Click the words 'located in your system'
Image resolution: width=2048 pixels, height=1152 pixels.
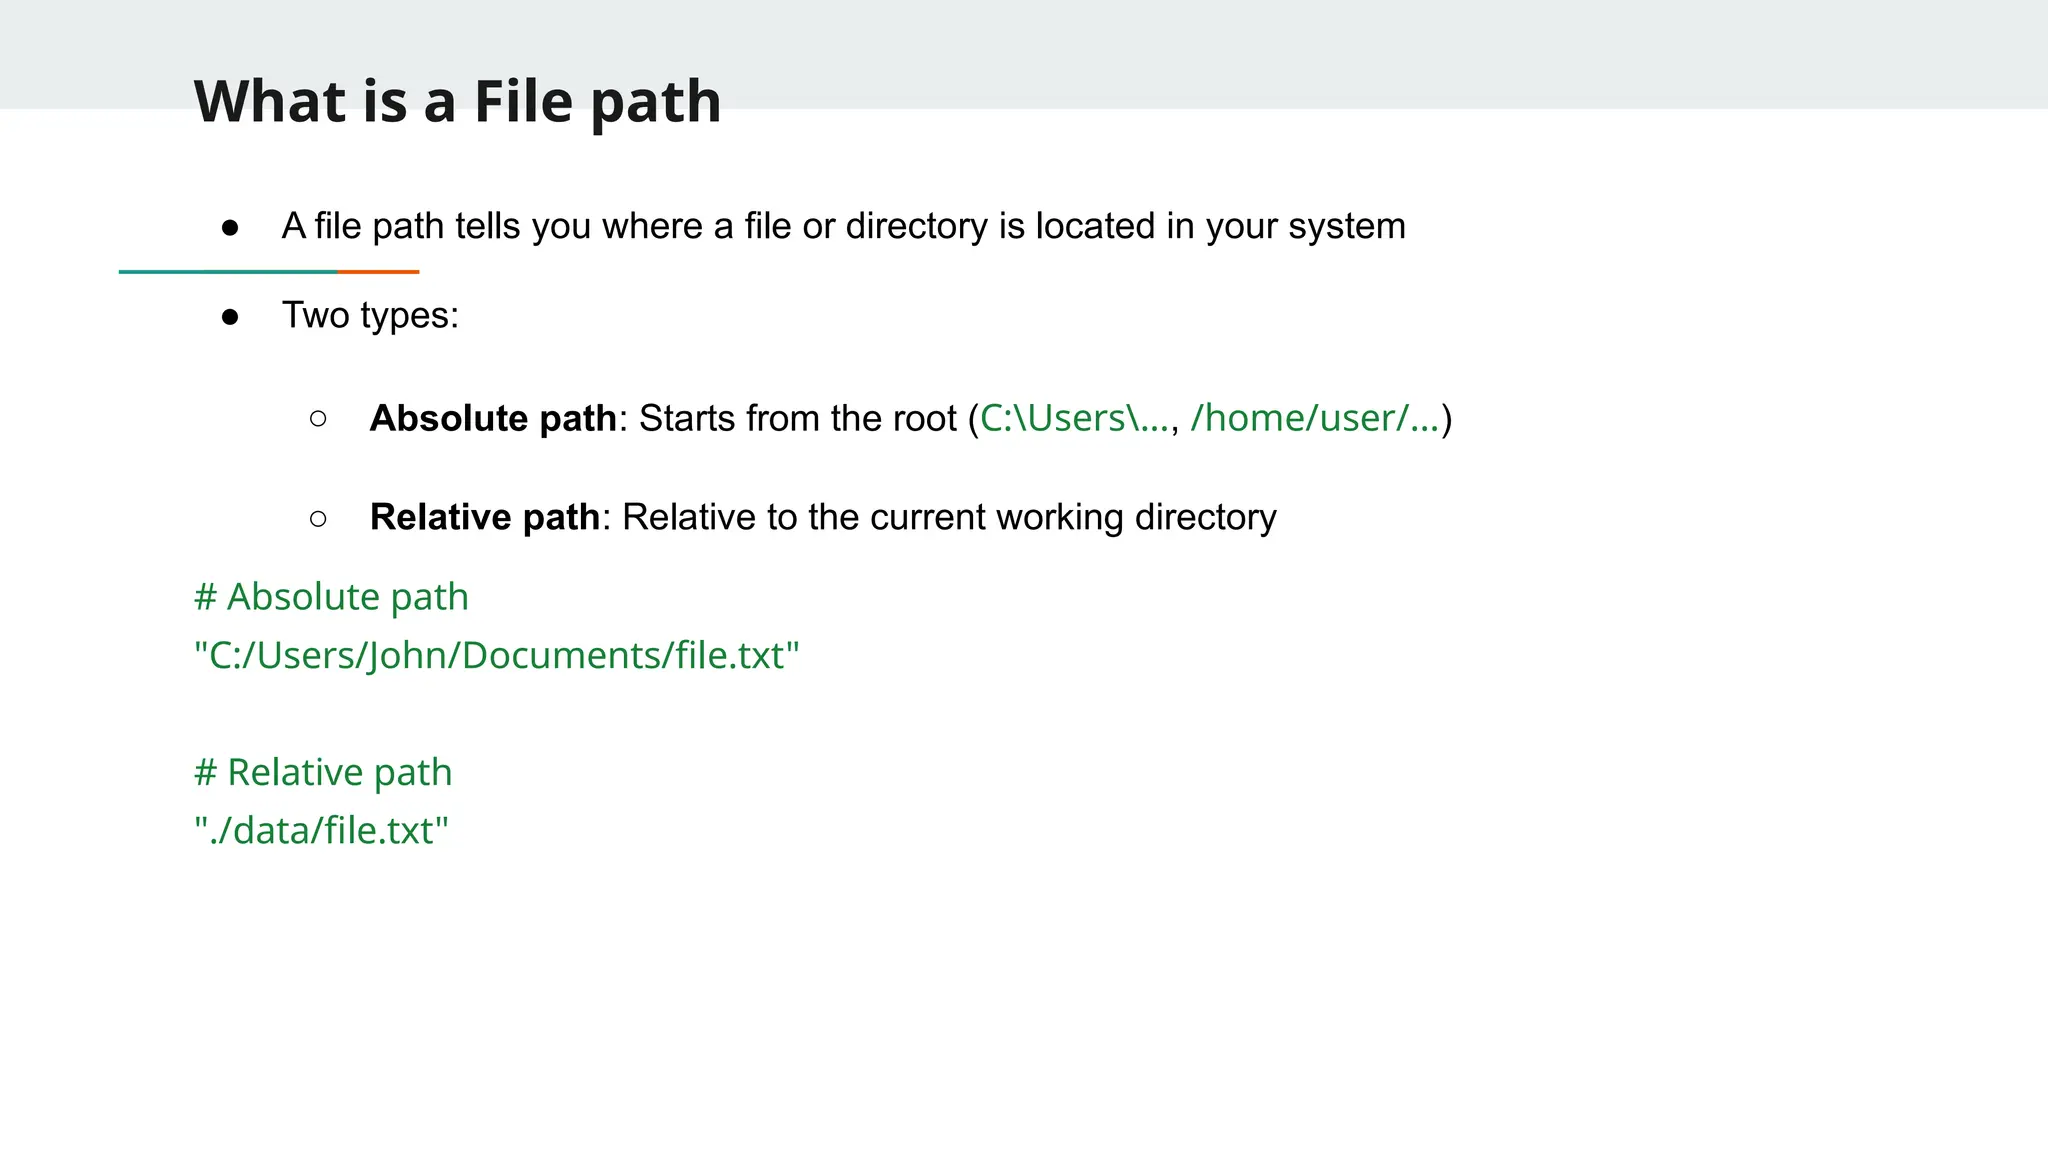click(1220, 226)
